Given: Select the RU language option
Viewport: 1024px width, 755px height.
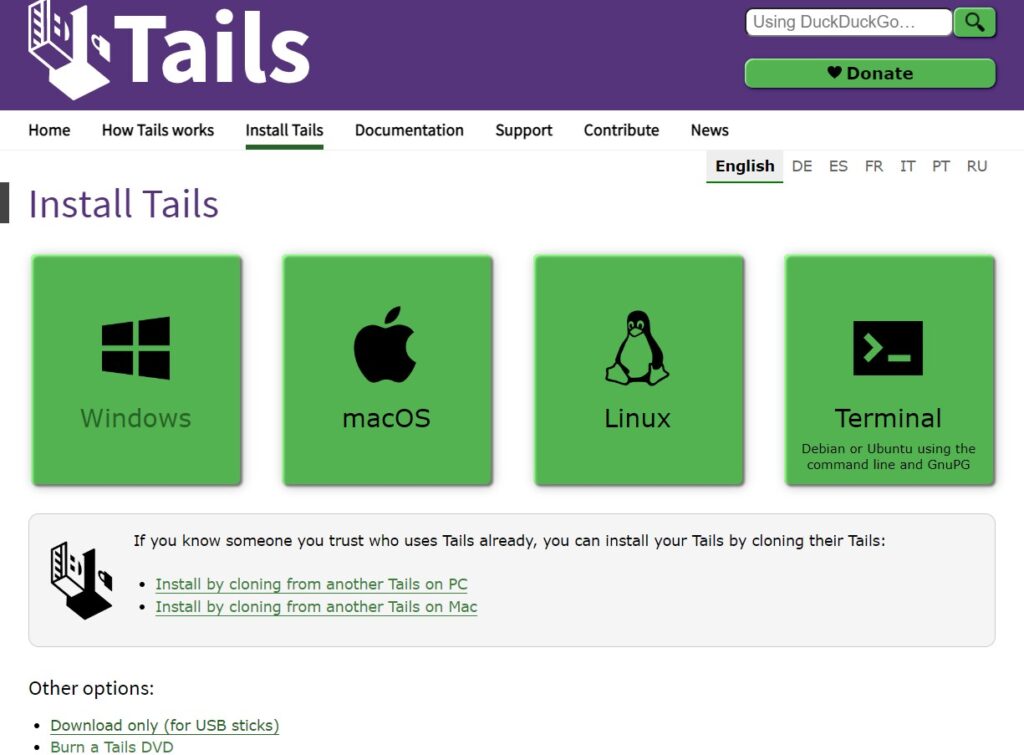Looking at the screenshot, I should coord(977,166).
